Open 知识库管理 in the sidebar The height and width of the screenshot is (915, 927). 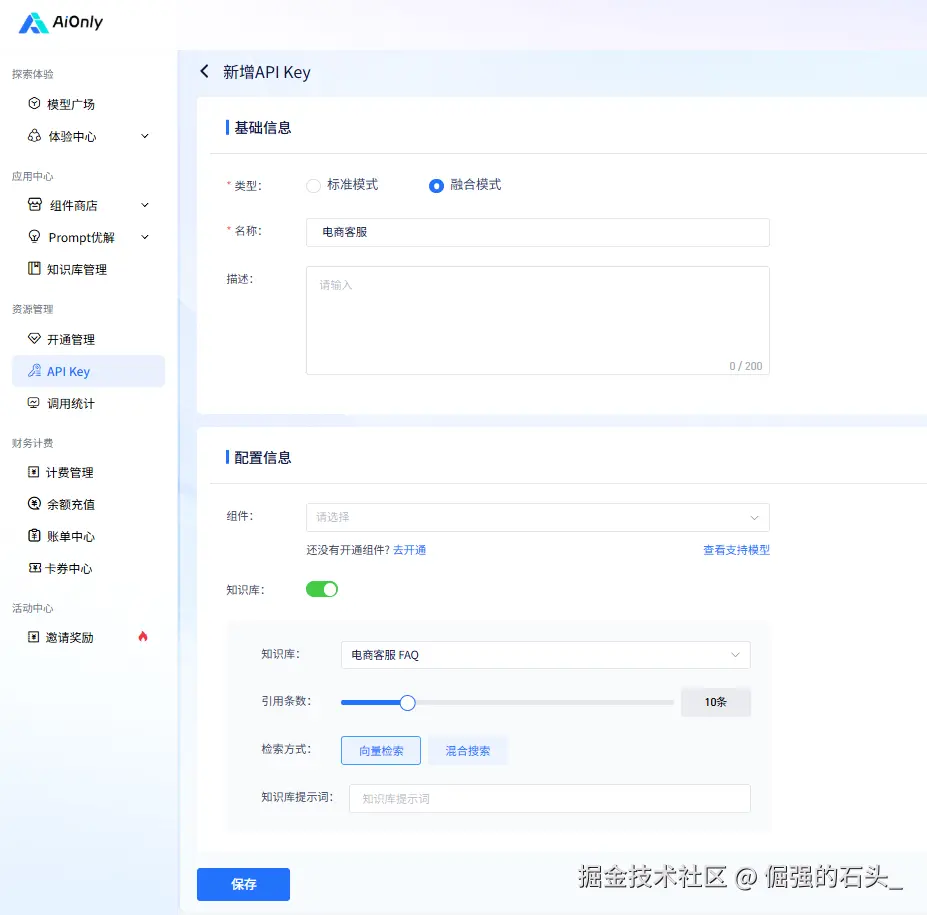[x=77, y=269]
